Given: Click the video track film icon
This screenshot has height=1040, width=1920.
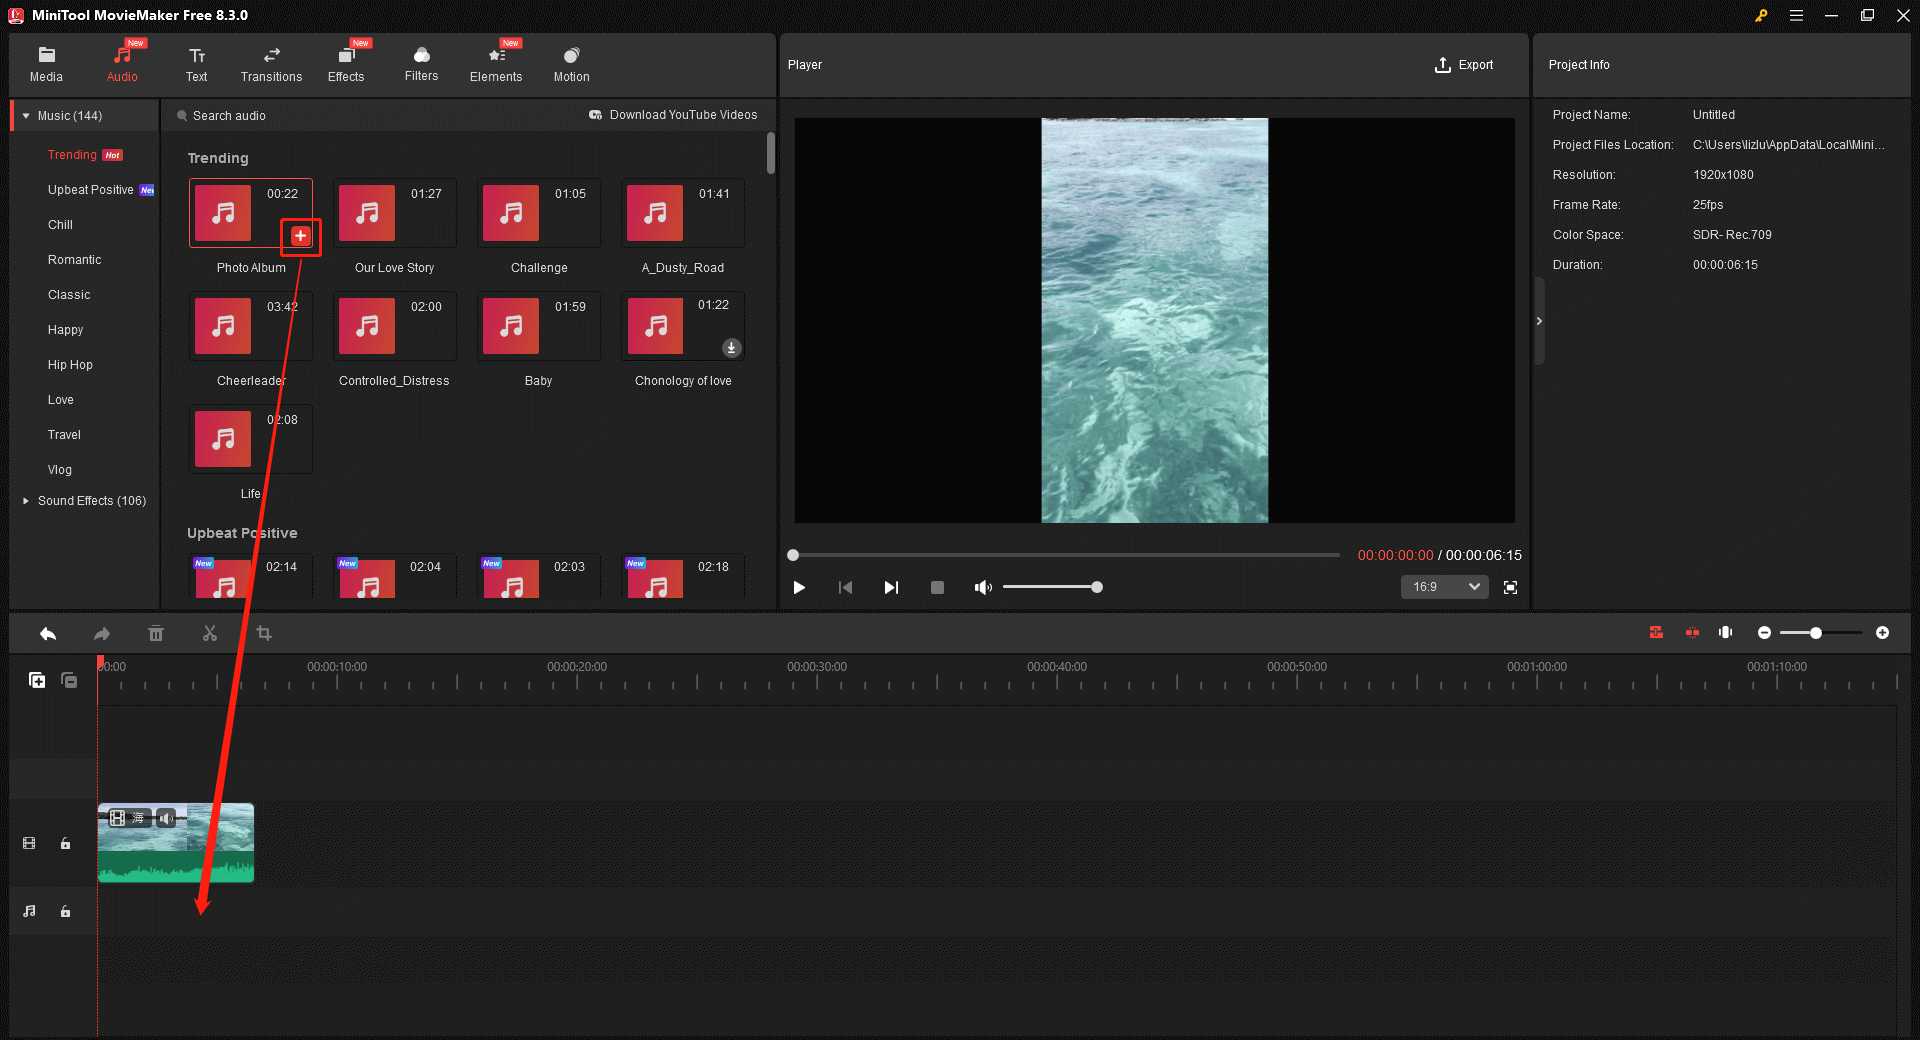Looking at the screenshot, I should tap(29, 844).
